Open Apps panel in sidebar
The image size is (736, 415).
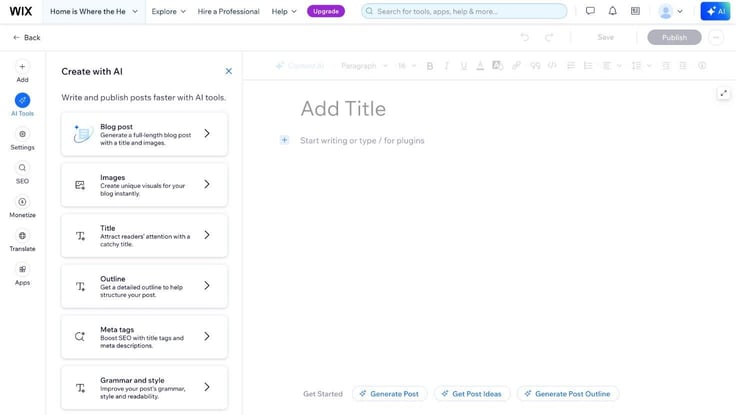tap(22, 274)
